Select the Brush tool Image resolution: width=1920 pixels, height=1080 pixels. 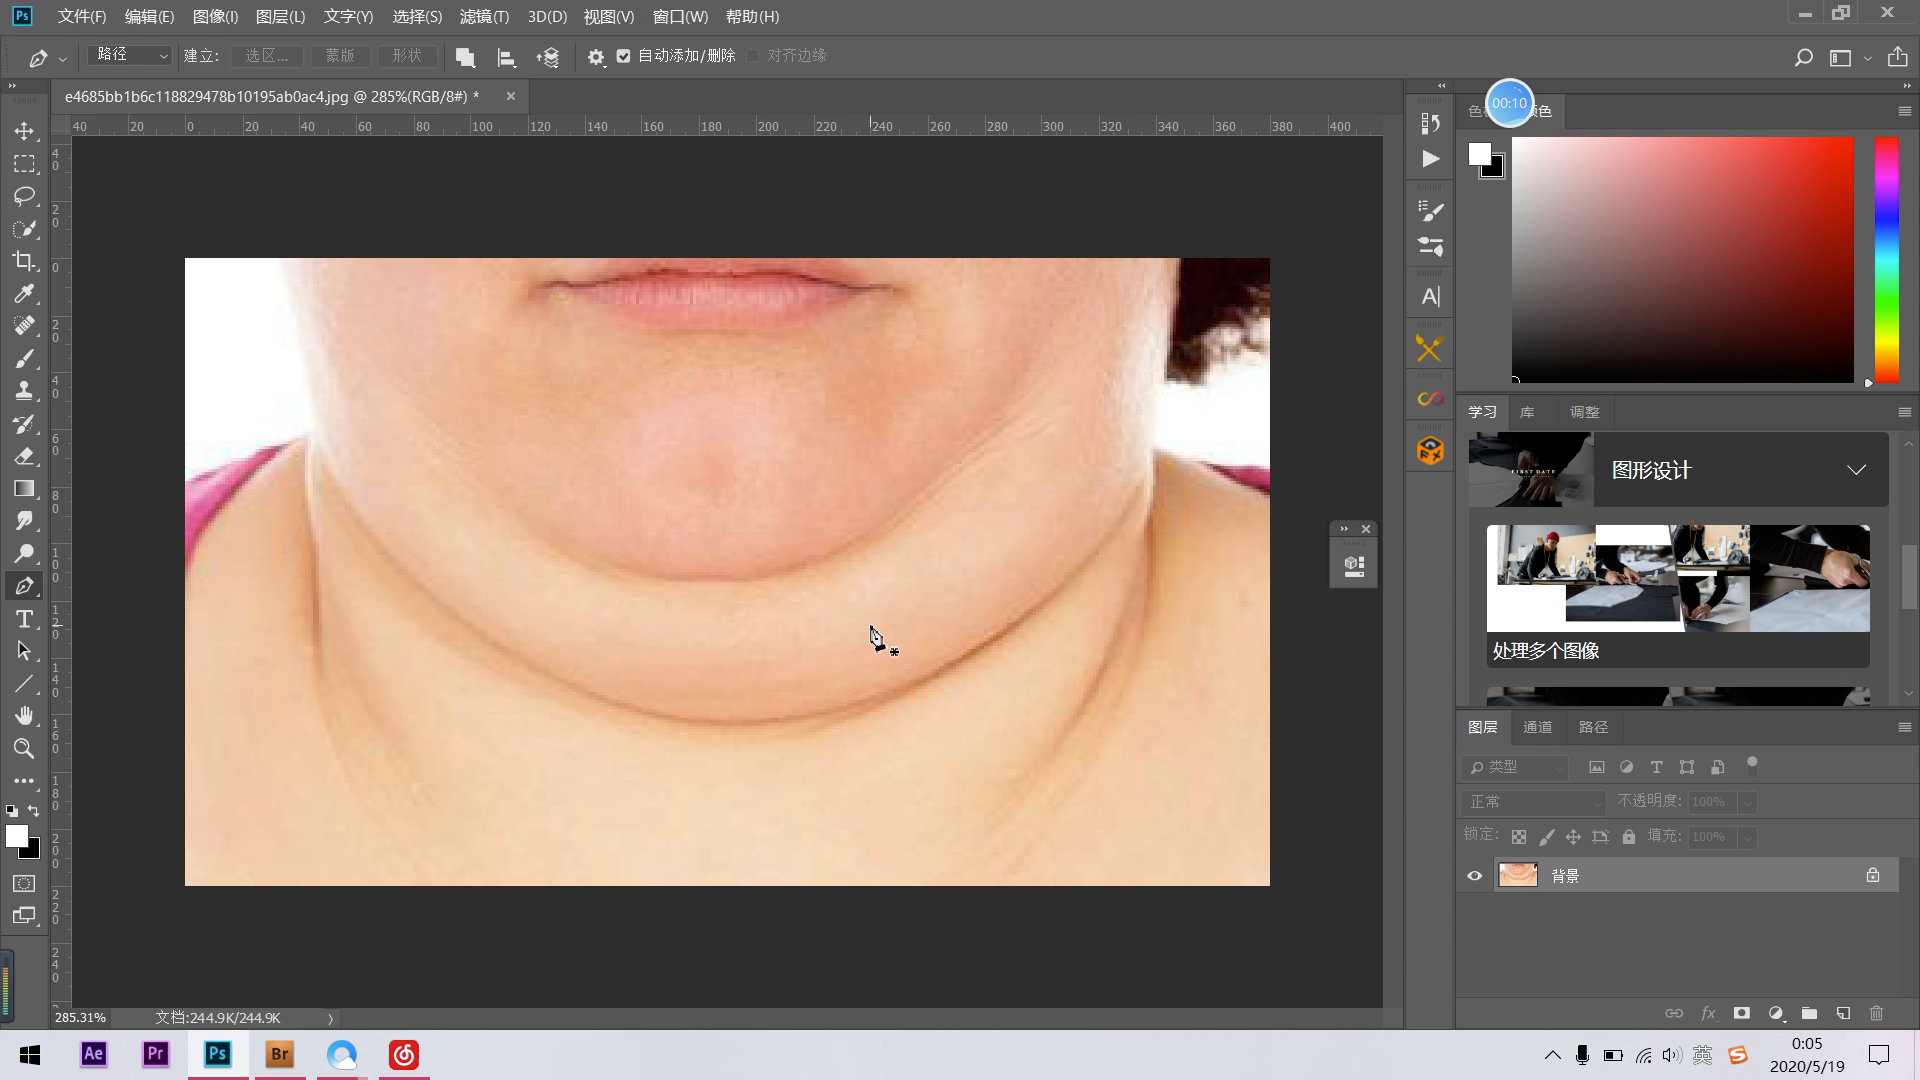point(25,359)
